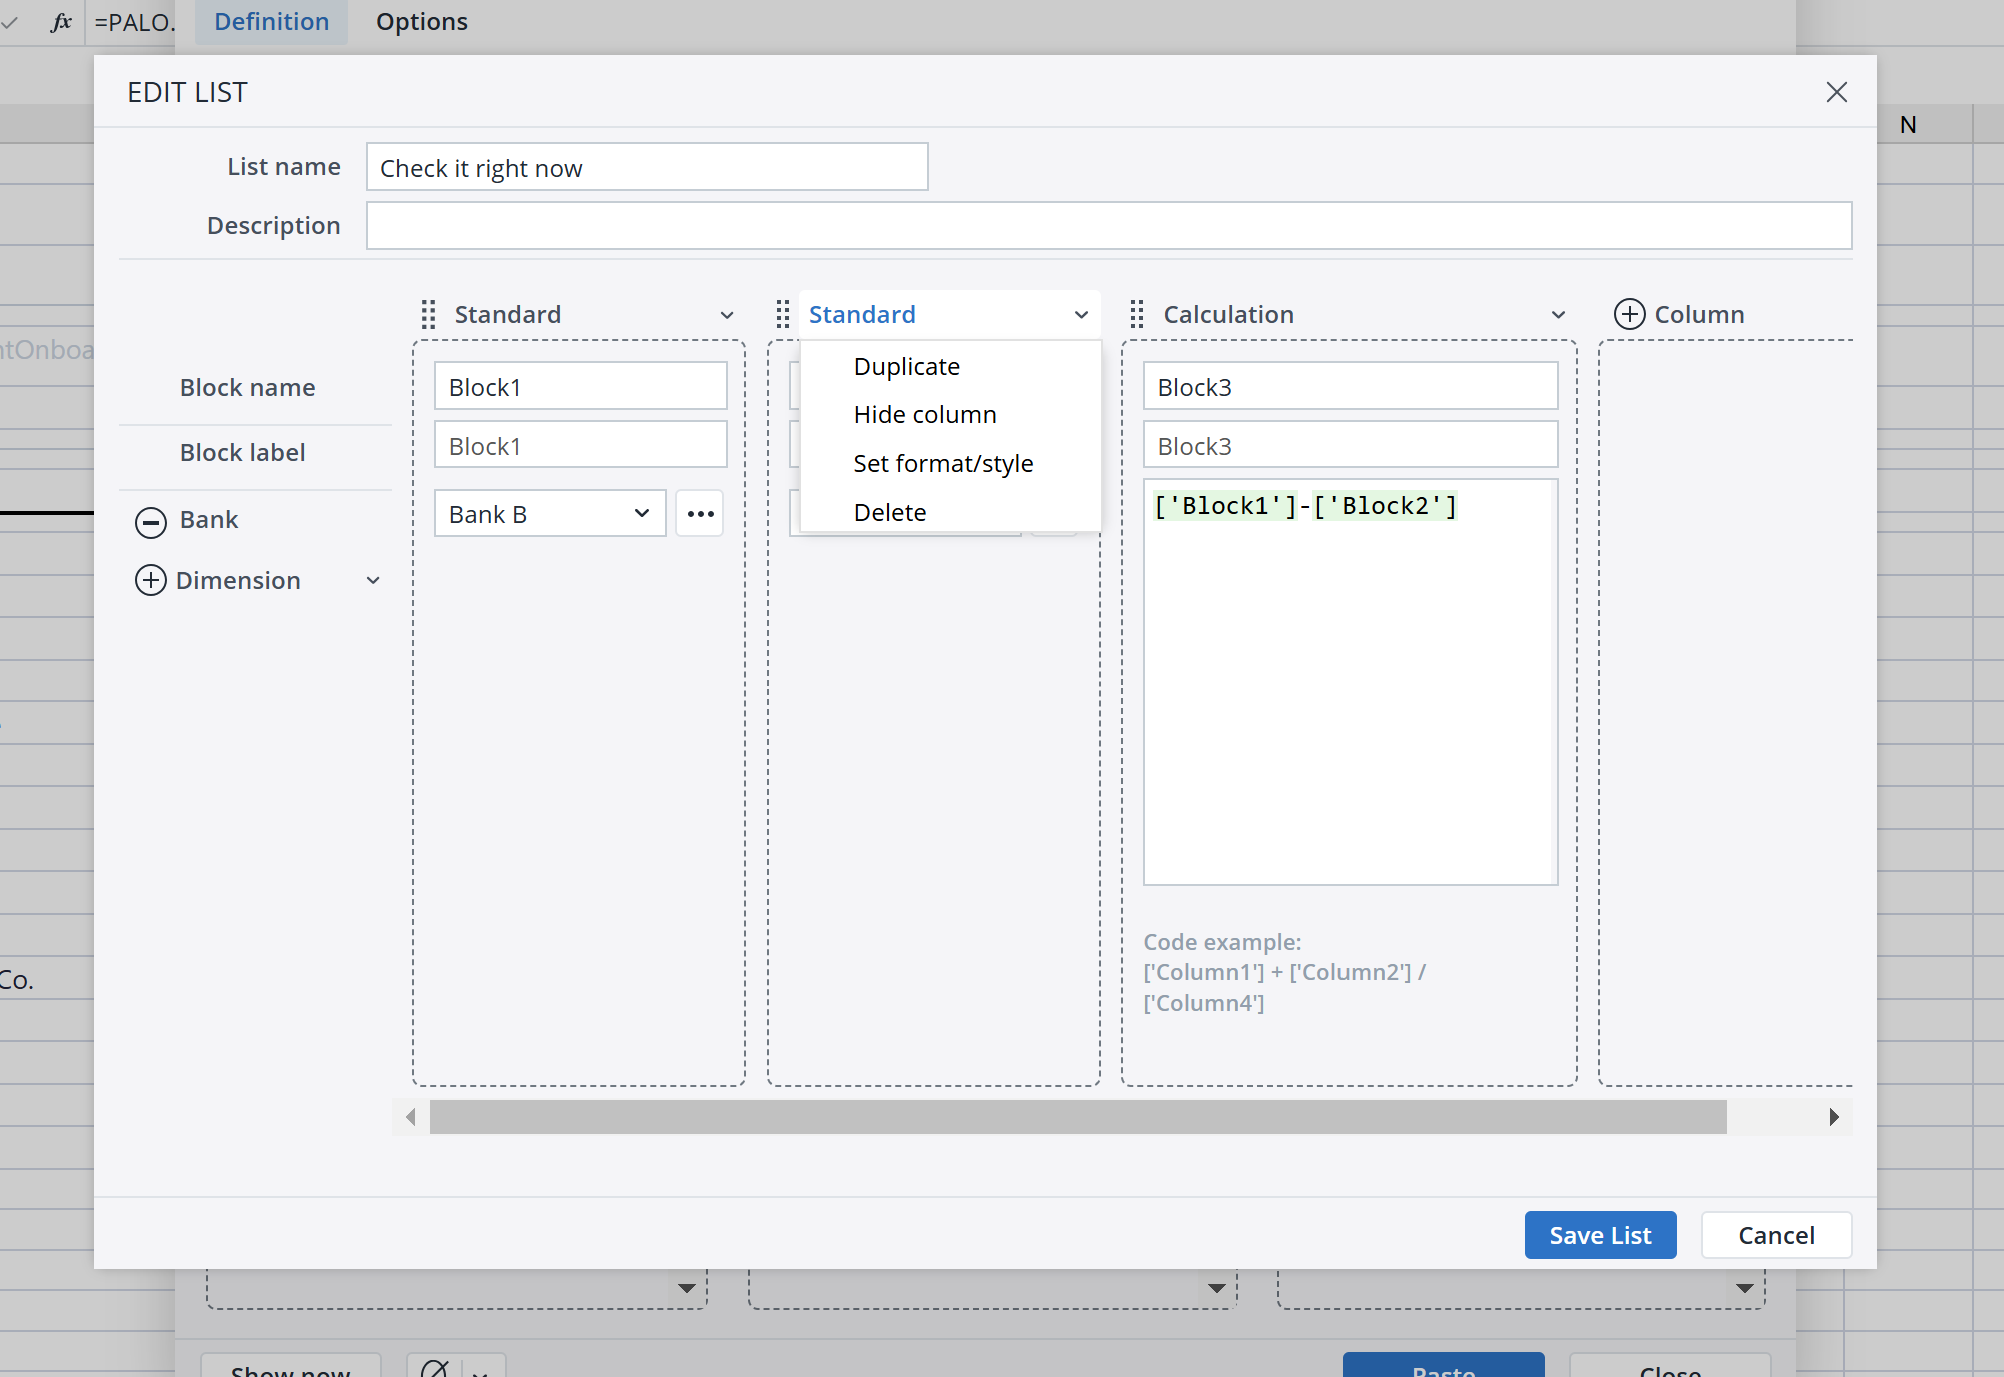The height and width of the screenshot is (1377, 2004).
Task: Remove Bank row with minus icon
Action: (151, 521)
